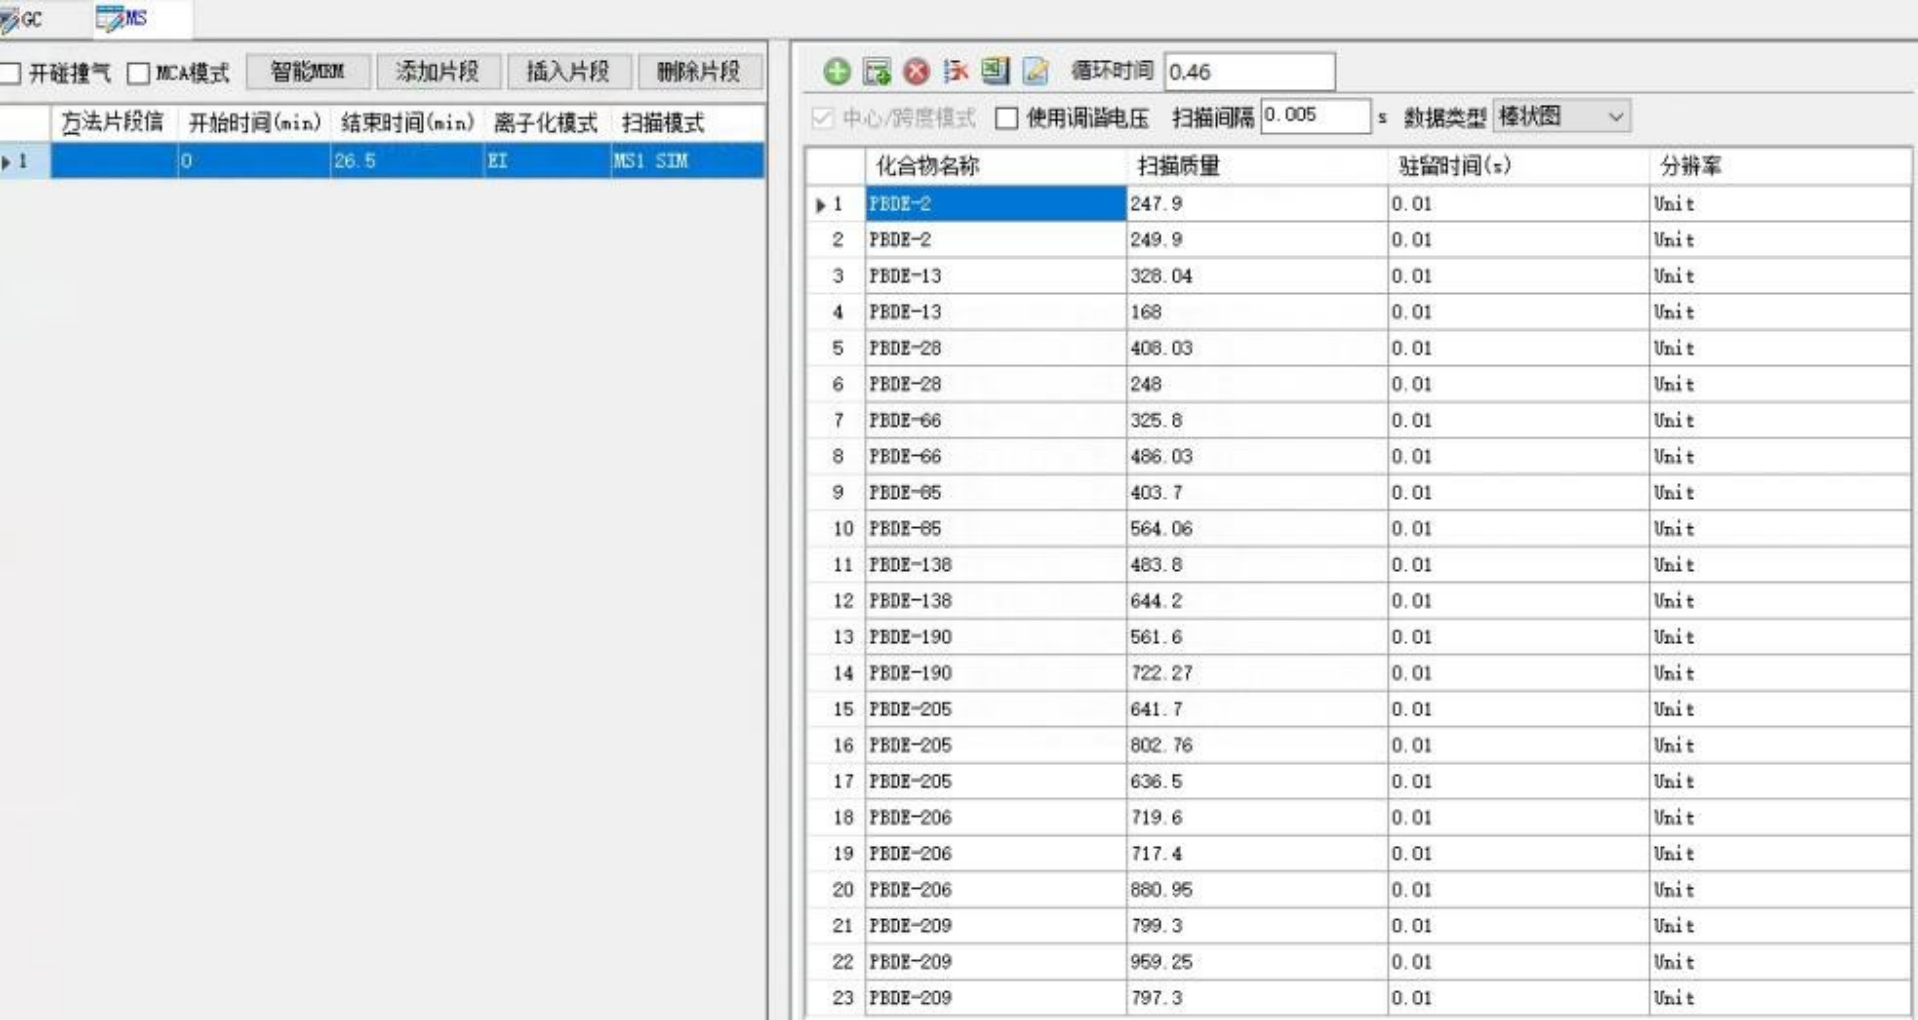Check the 使用调谐电压 checkbox
1918x1020 pixels.
[1007, 118]
